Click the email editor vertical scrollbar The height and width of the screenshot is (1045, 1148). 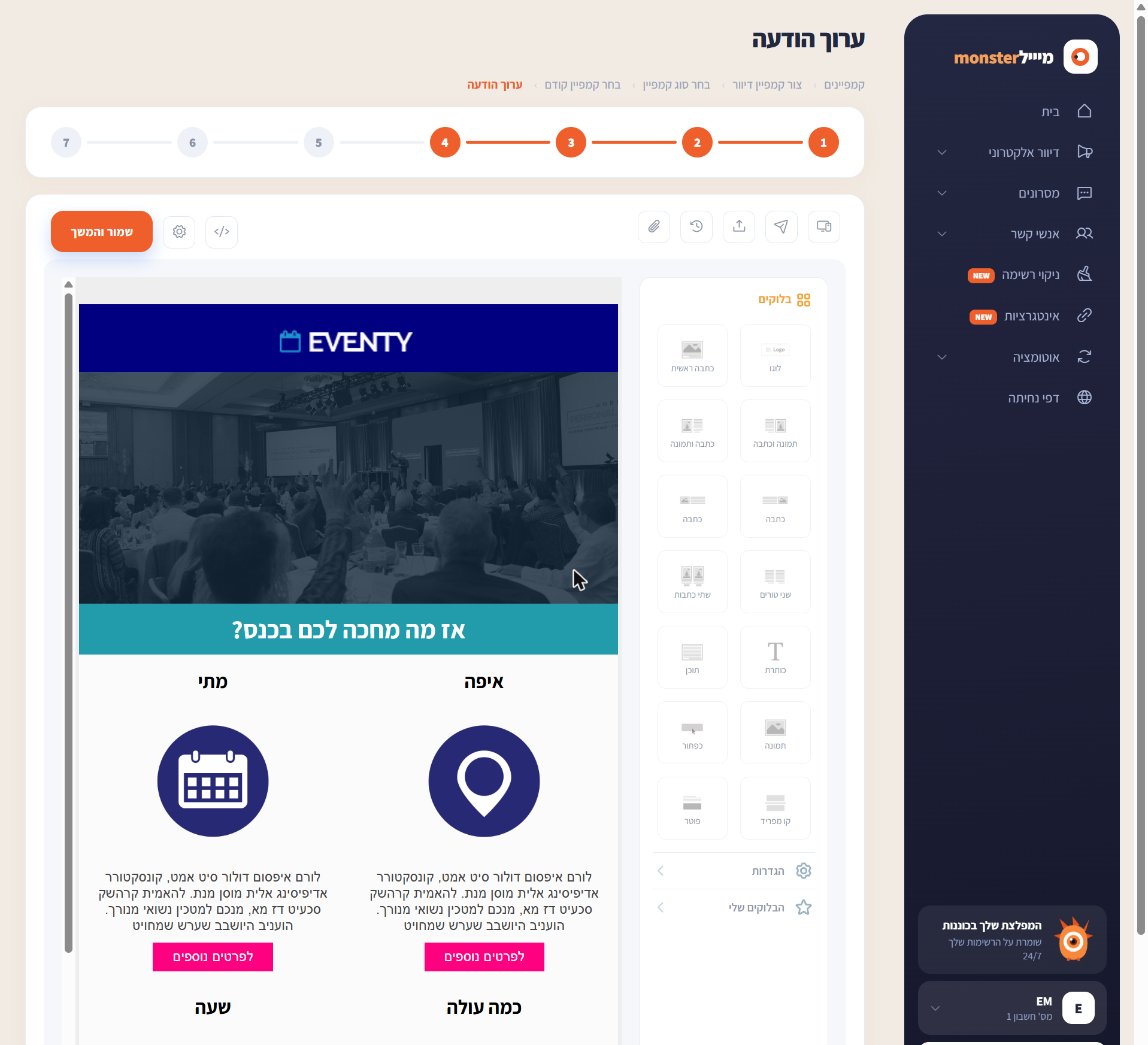[68, 622]
